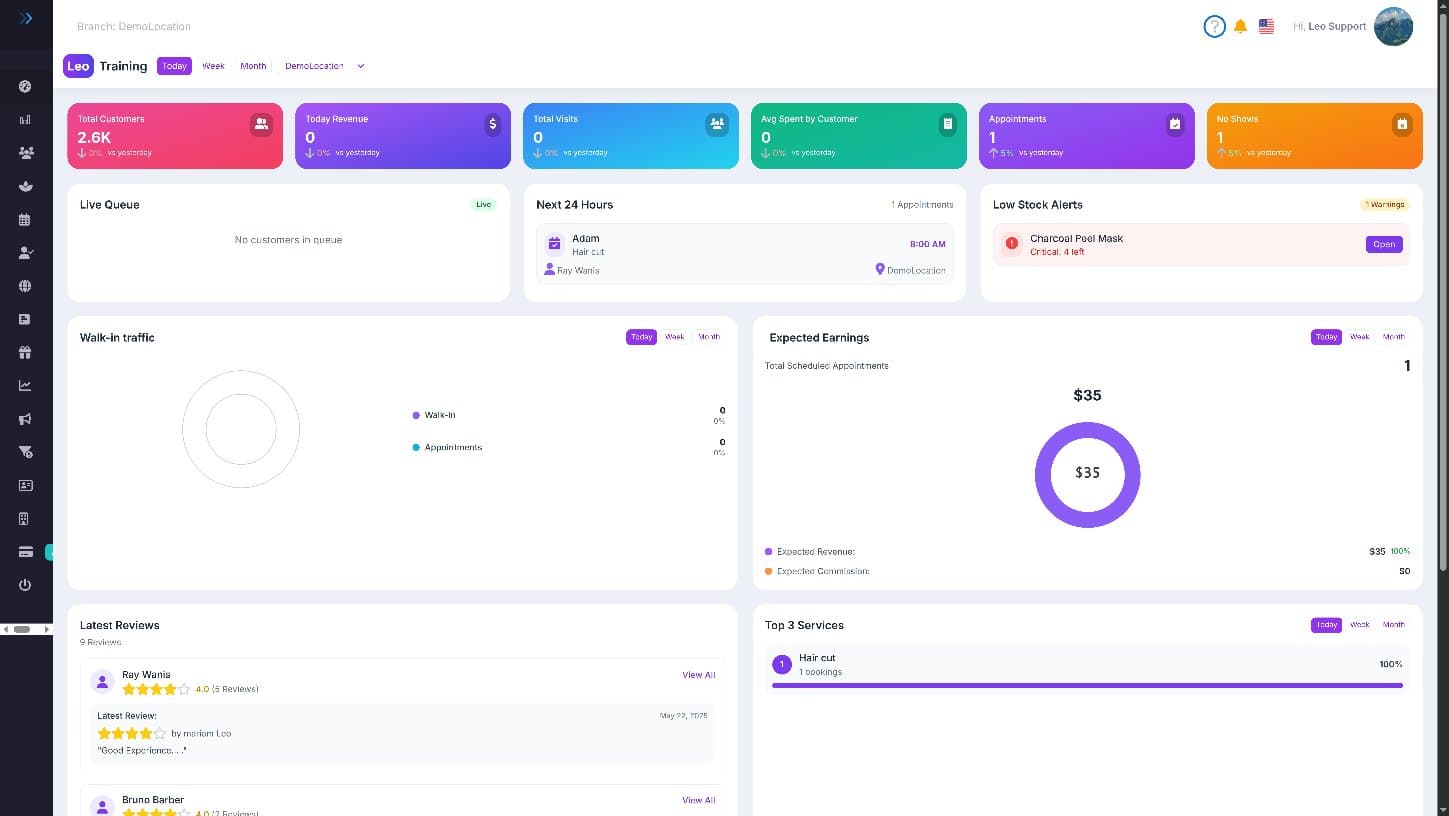1449x816 pixels.
Task: Open the document note icon in sidebar
Action: coord(25,319)
